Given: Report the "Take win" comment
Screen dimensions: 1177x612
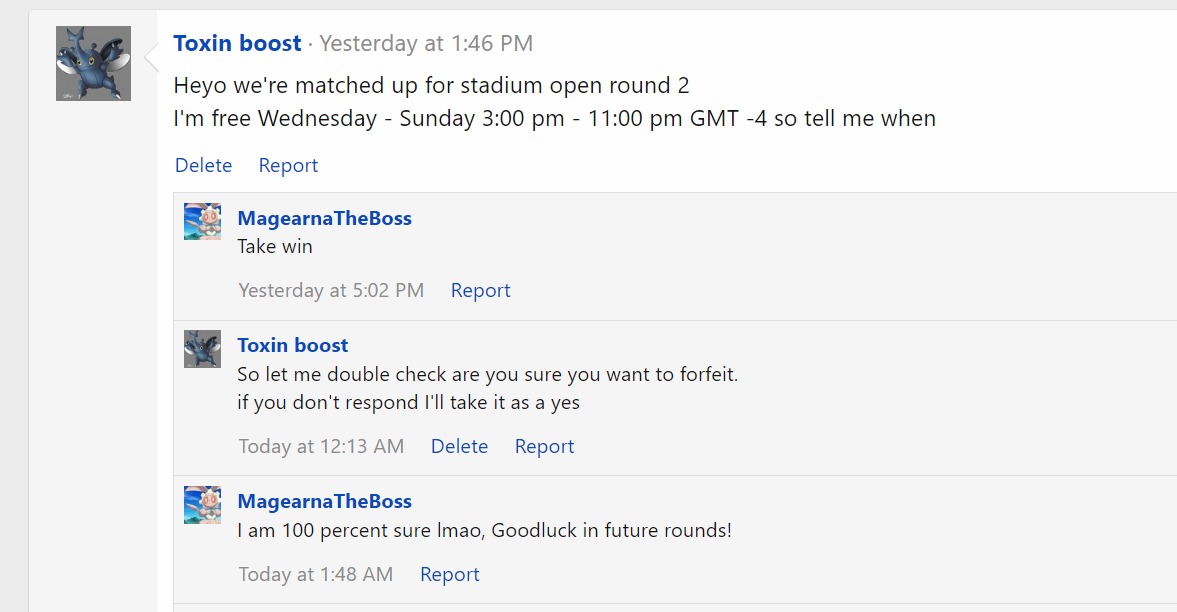Looking at the screenshot, I should [480, 290].
